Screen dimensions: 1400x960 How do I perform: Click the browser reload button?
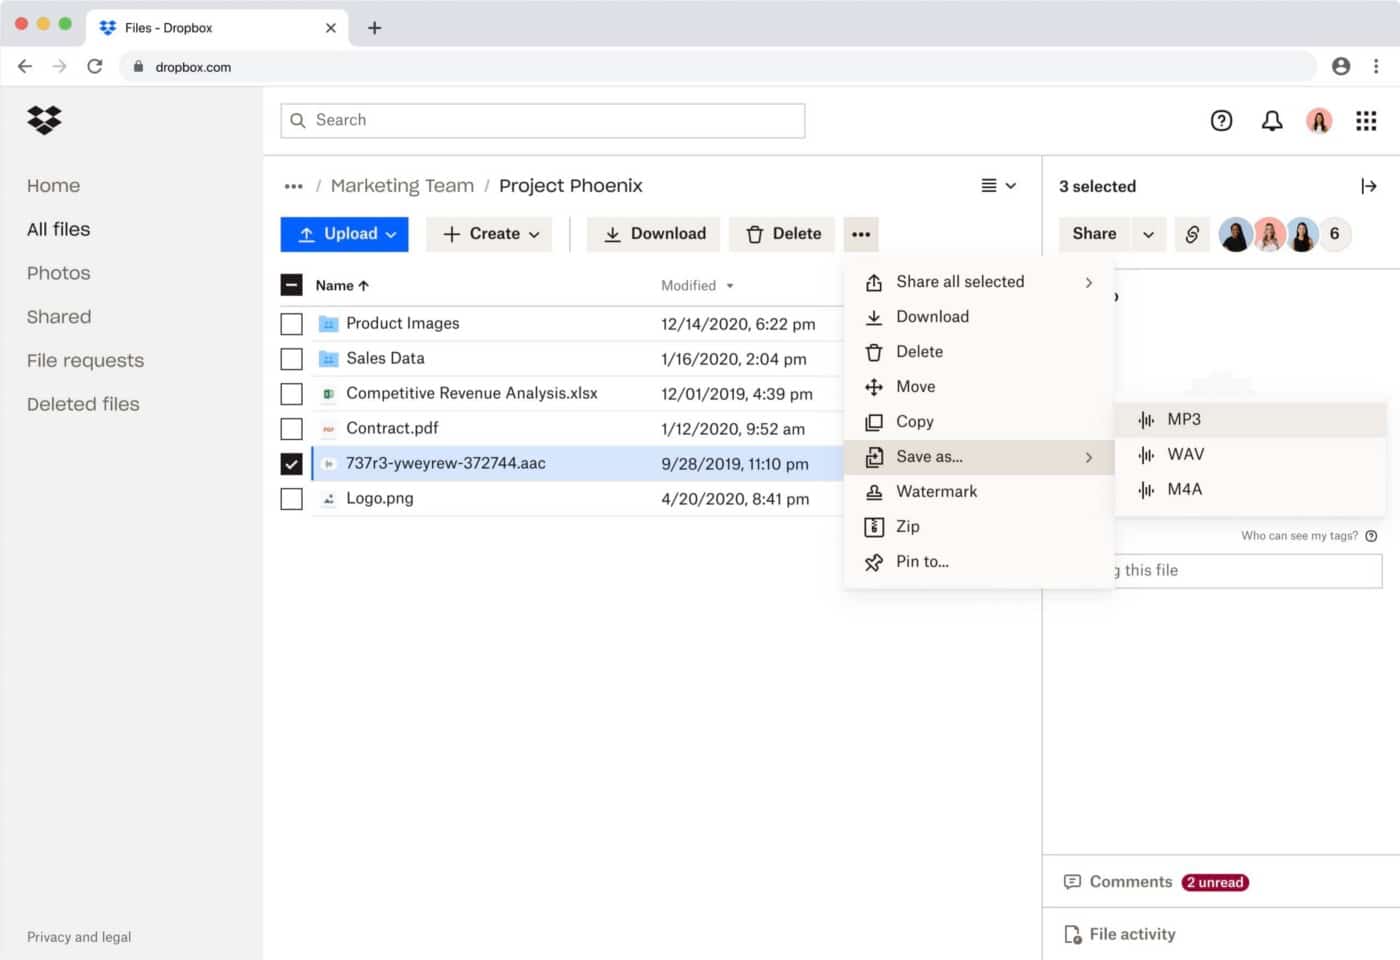click(x=95, y=66)
